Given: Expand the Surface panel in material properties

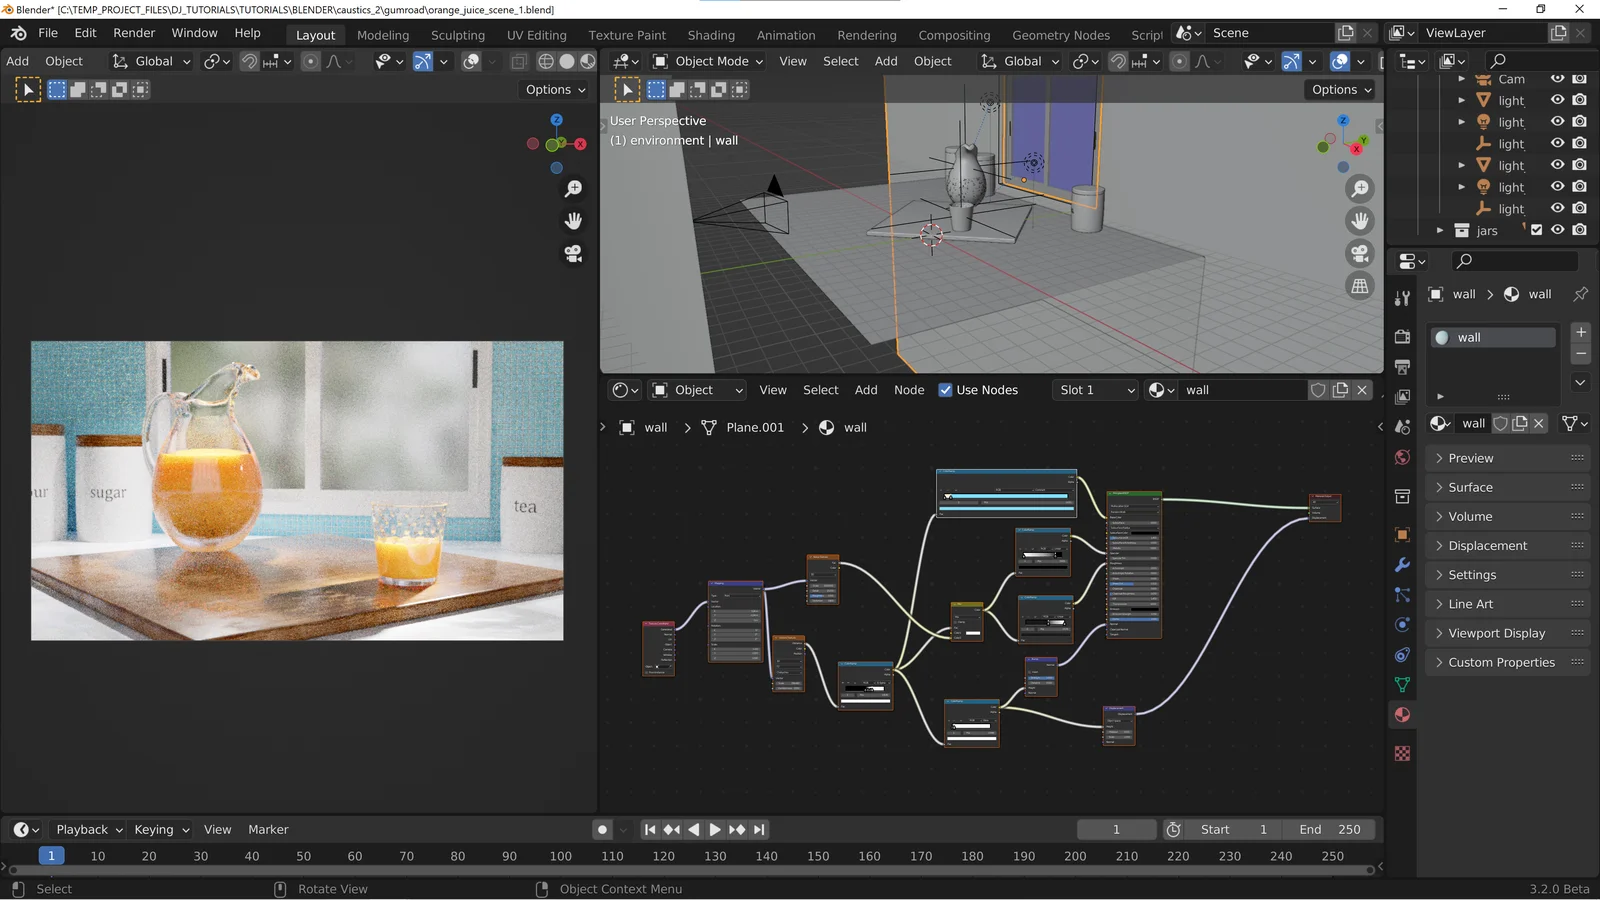Looking at the screenshot, I should (1470, 487).
